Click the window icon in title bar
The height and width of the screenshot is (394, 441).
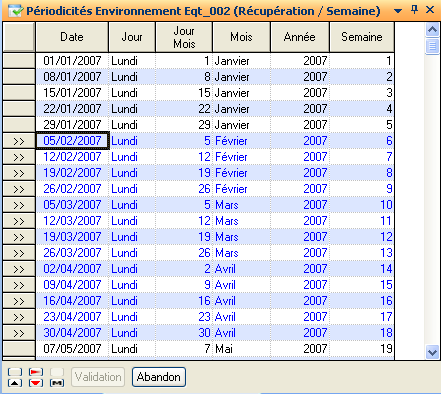pos(15,11)
